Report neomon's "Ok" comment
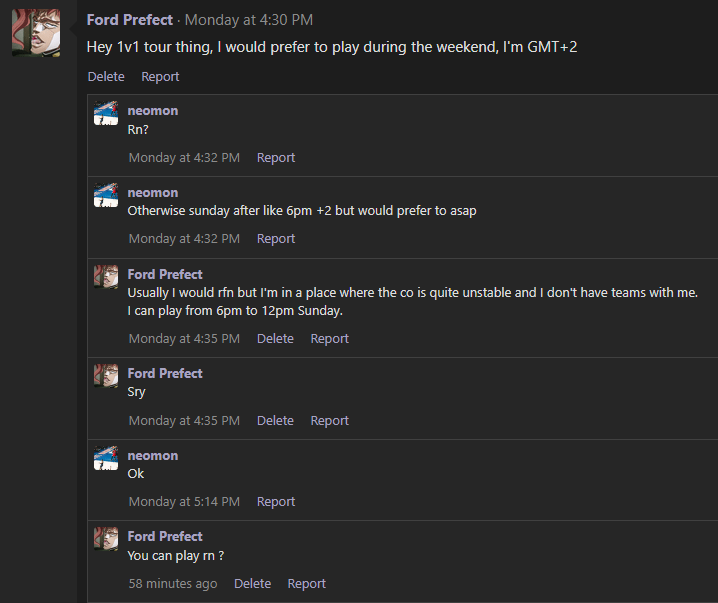 276,502
